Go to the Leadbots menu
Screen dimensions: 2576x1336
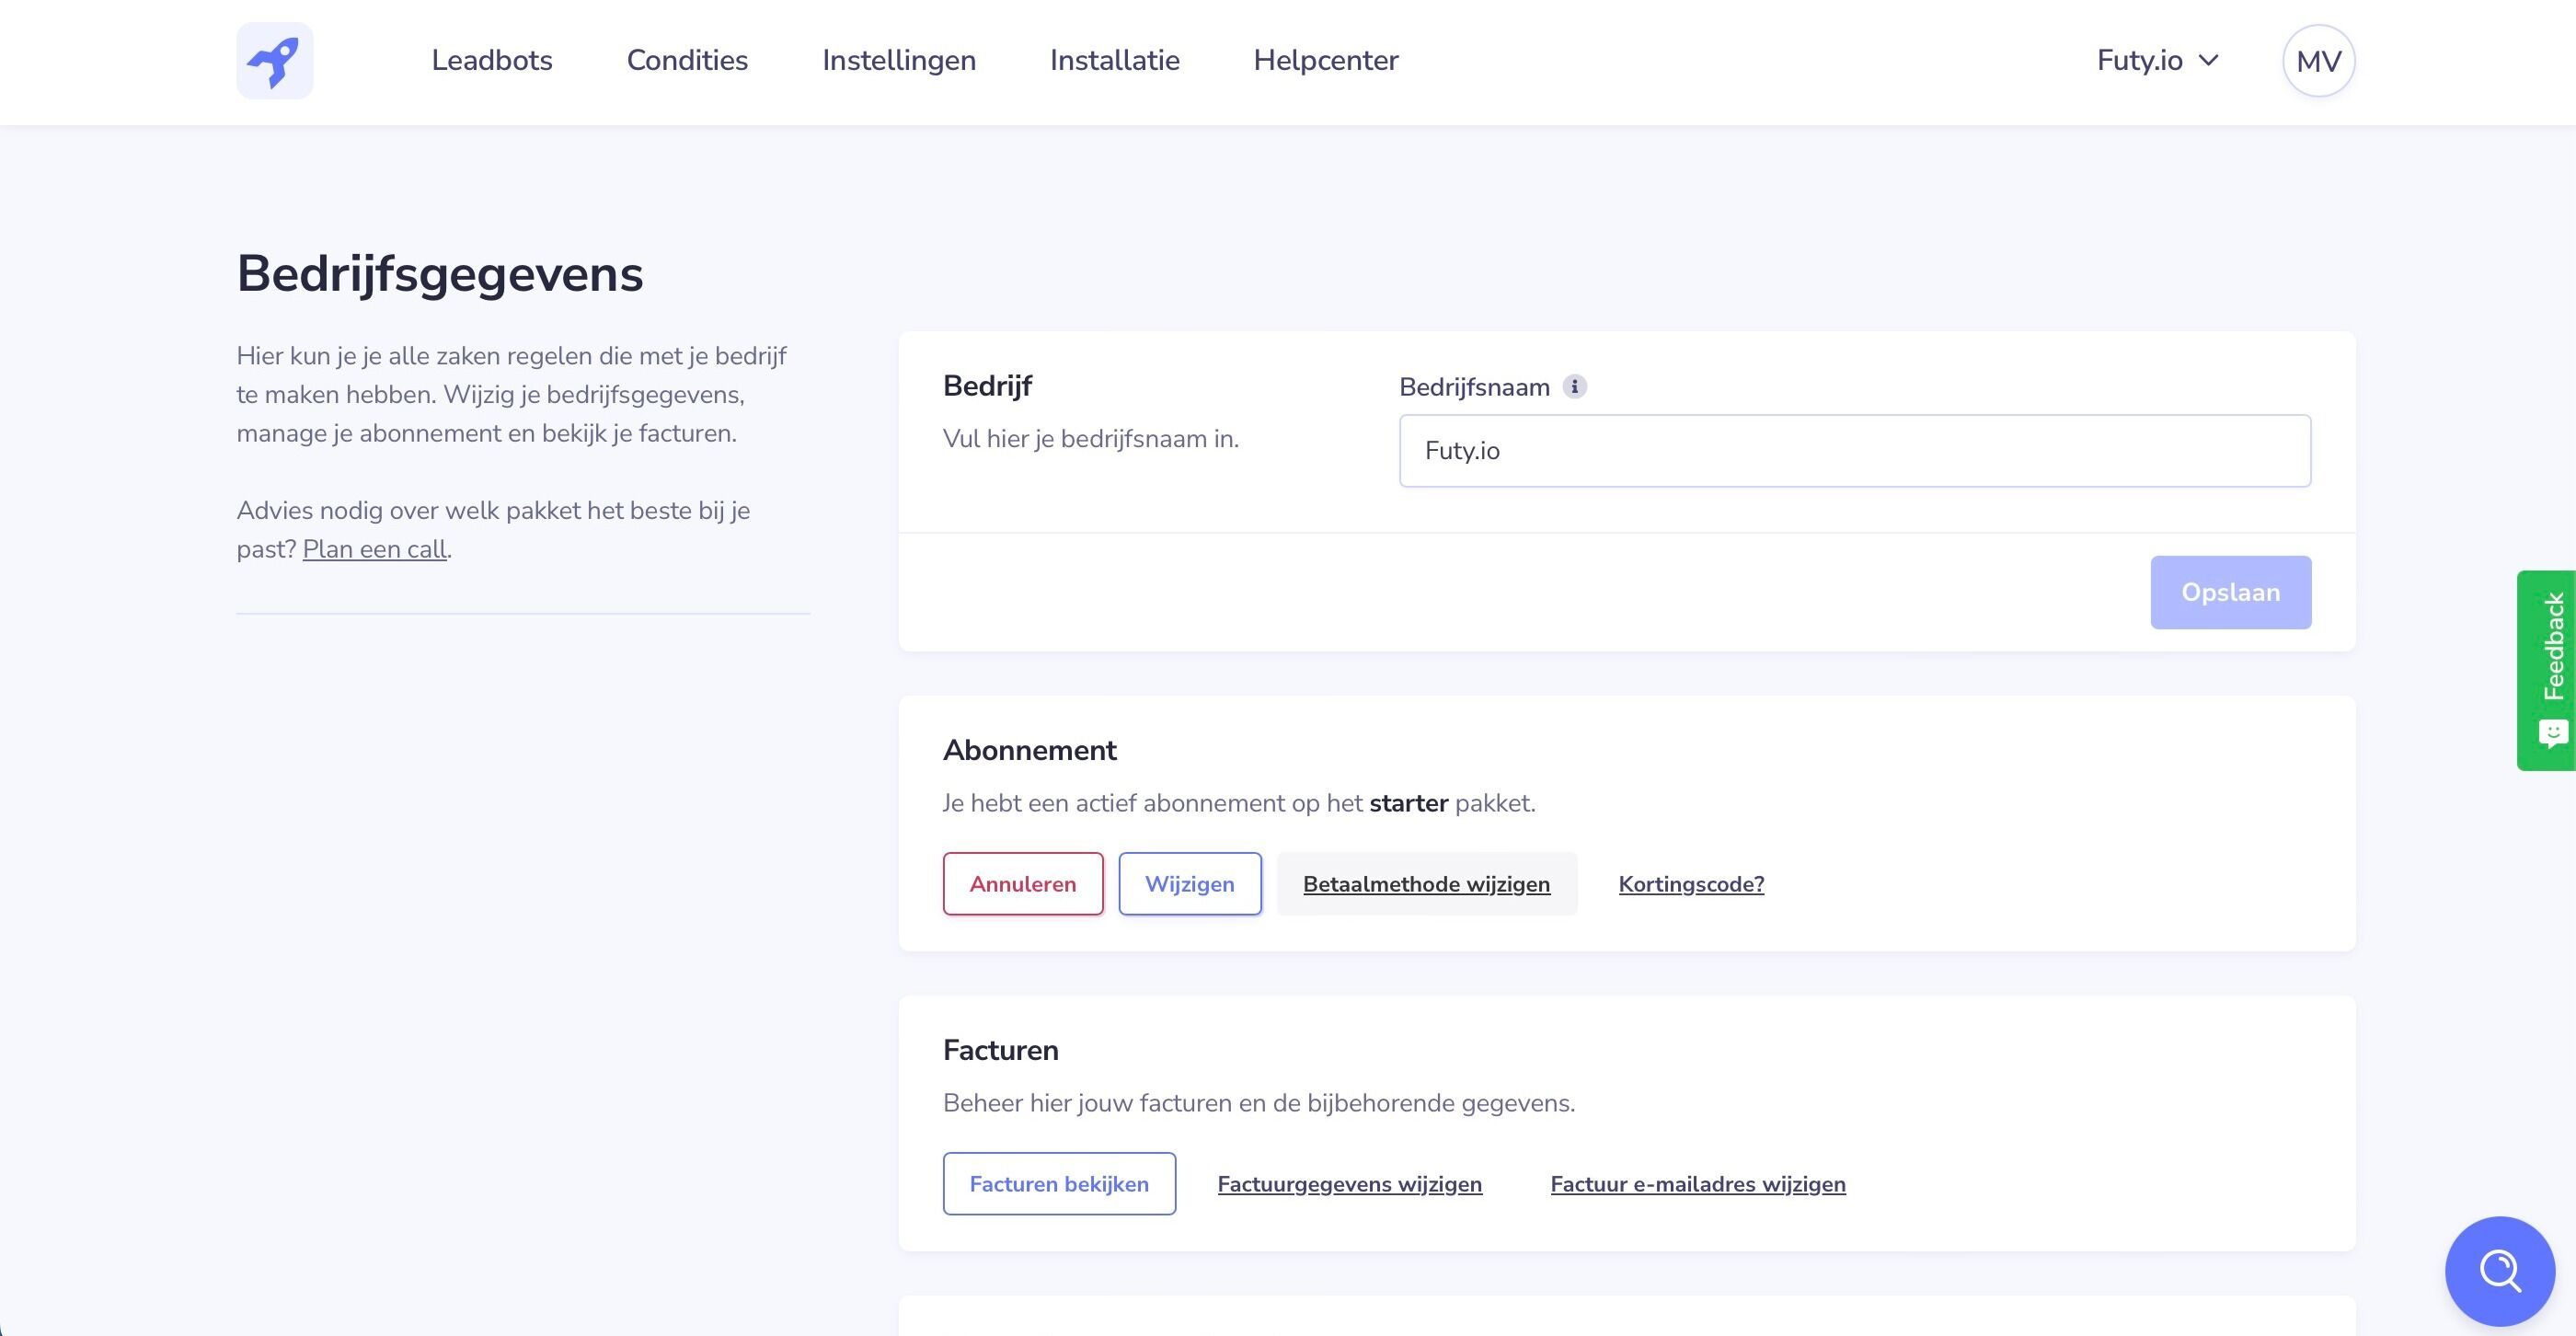(x=492, y=61)
